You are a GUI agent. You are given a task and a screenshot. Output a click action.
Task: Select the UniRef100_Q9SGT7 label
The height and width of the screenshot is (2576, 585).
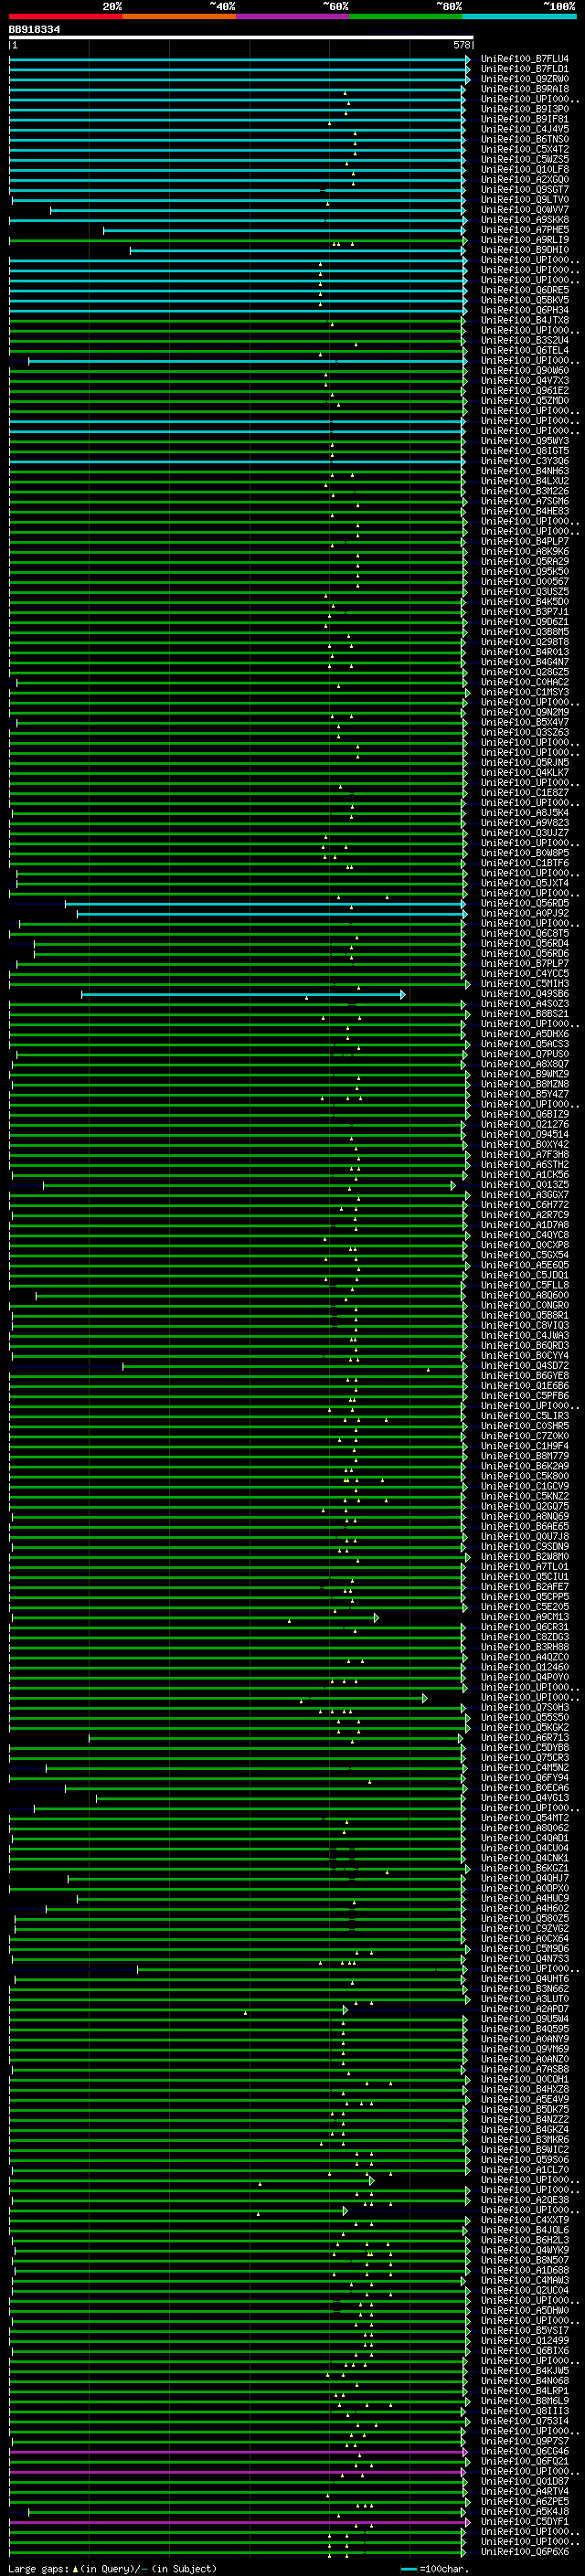[x=525, y=190]
